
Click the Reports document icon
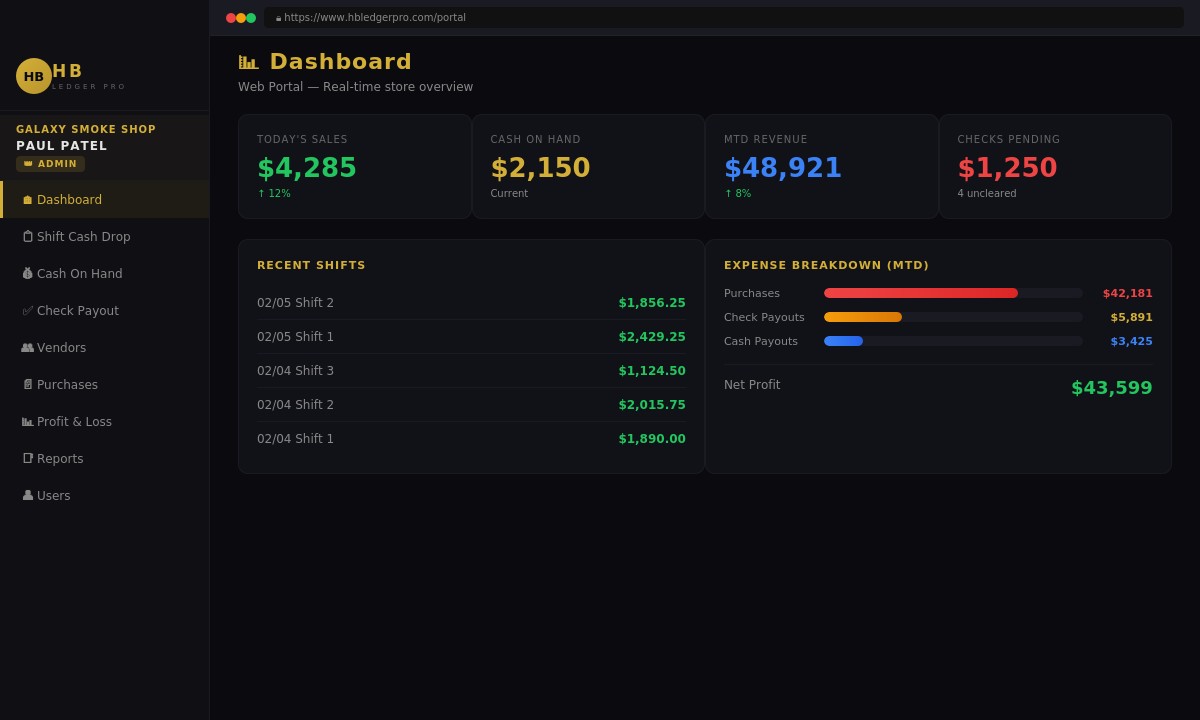[x=28, y=458]
